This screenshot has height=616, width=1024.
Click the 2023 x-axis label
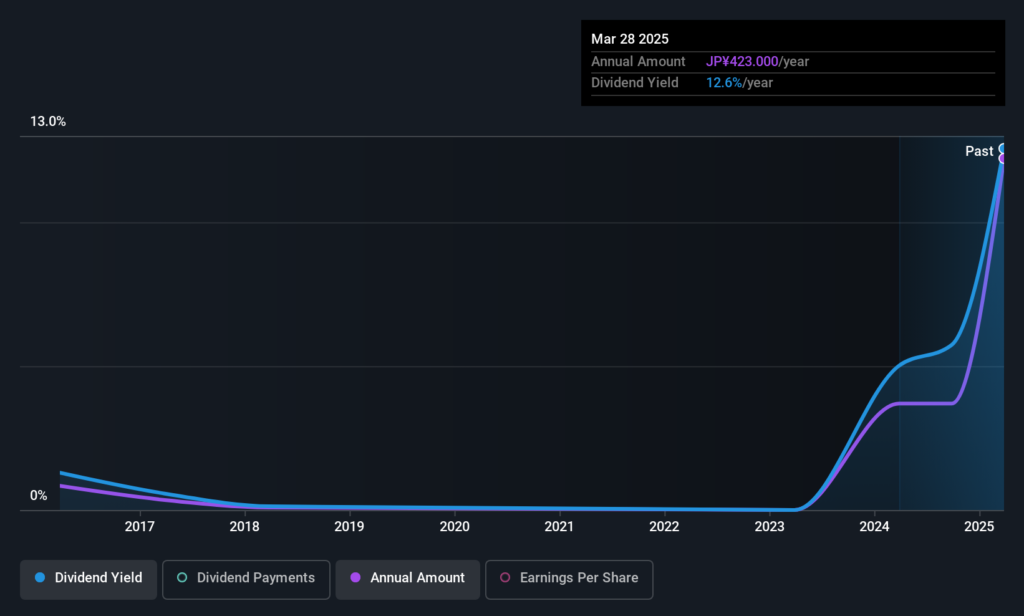[769, 527]
